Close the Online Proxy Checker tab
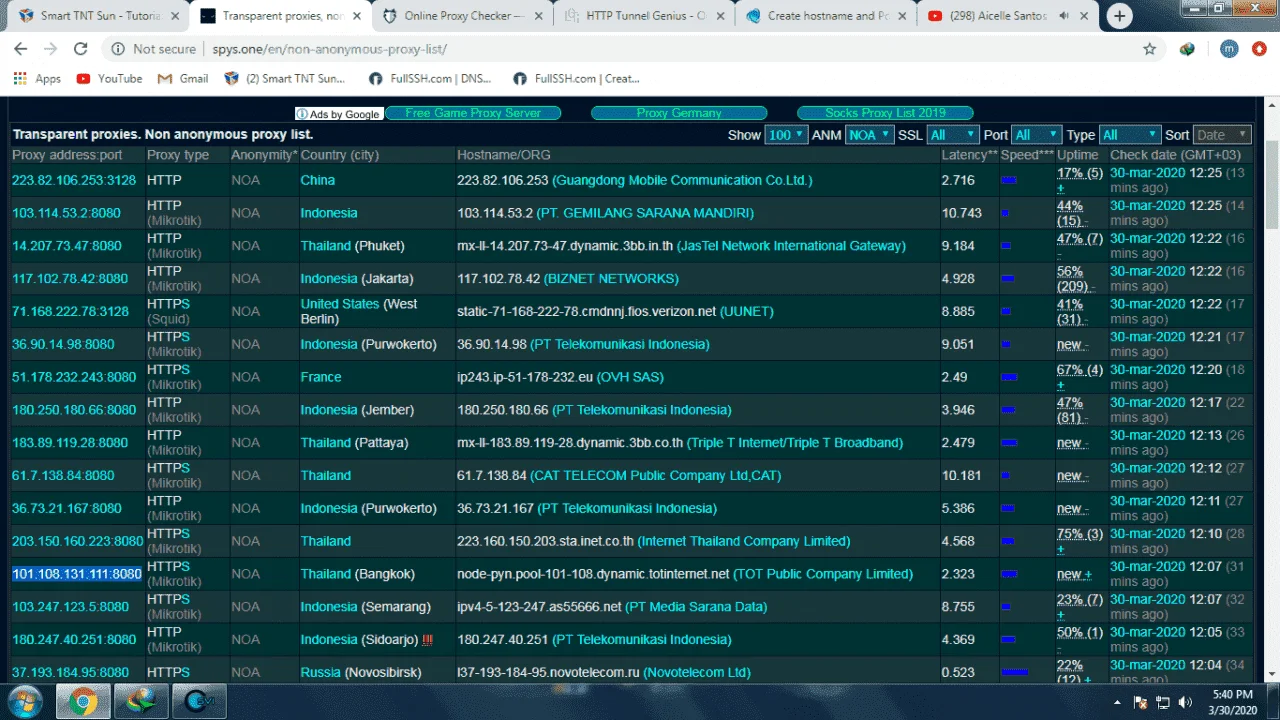Image resolution: width=1280 pixels, height=720 pixels. pos(536,16)
